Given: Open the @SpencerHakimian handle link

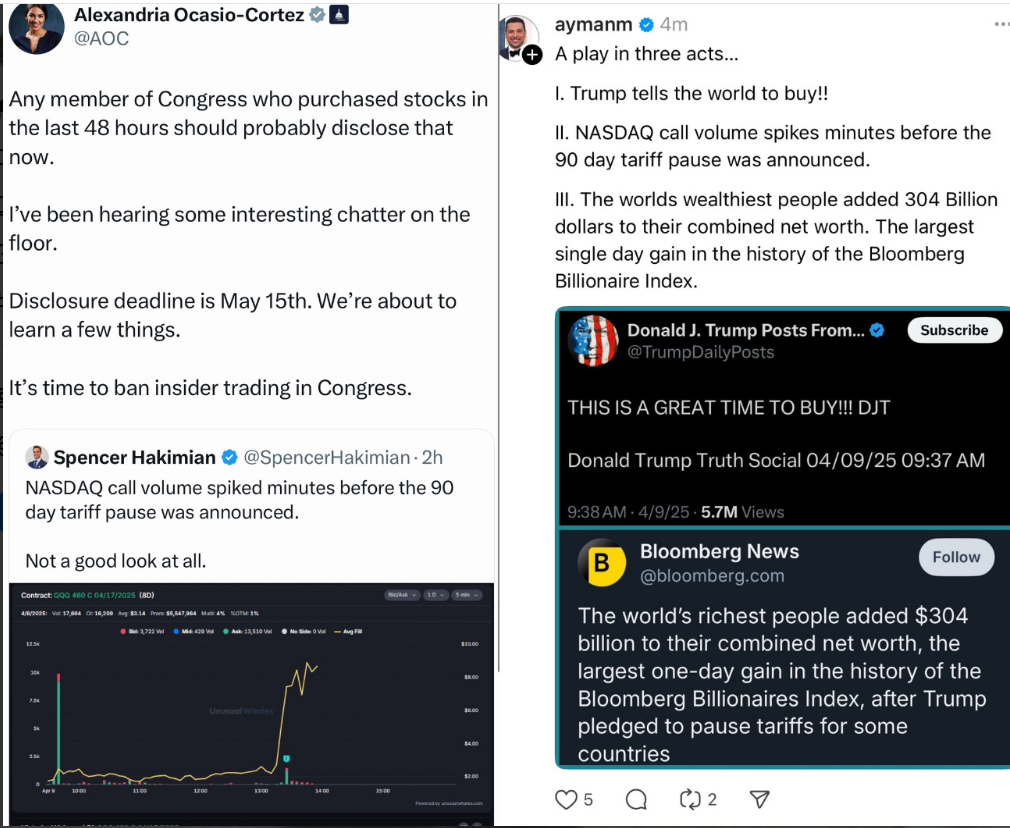Looking at the screenshot, I should click(x=327, y=457).
